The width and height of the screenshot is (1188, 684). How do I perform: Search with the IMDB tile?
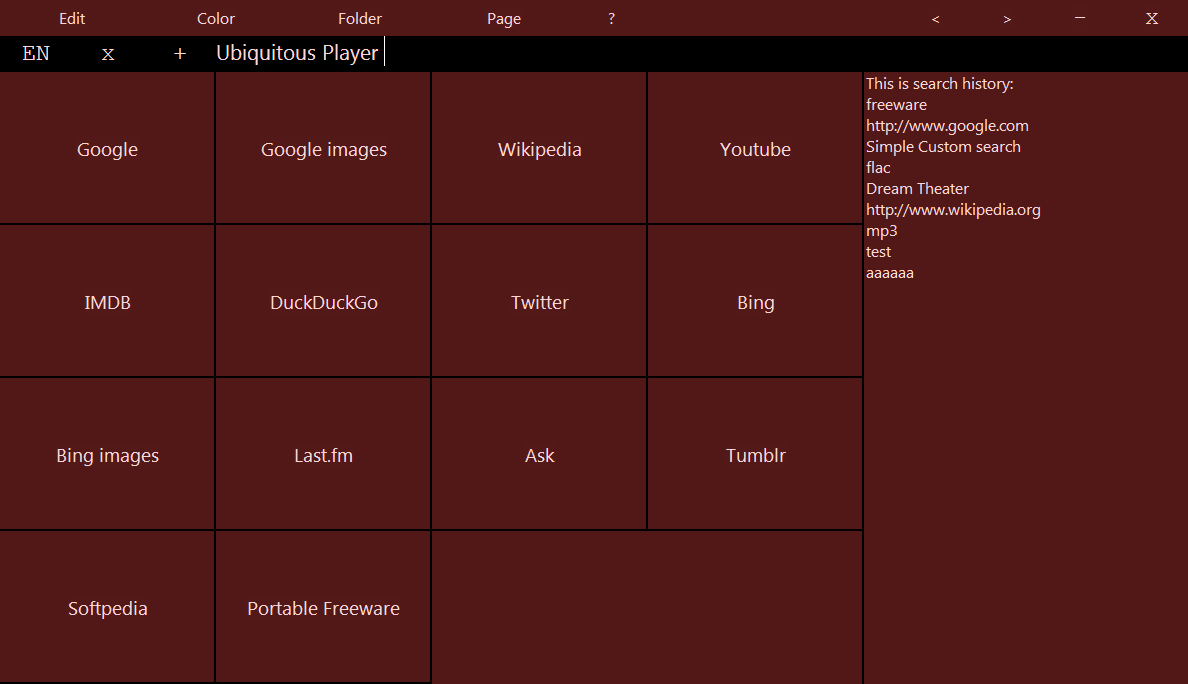point(108,301)
